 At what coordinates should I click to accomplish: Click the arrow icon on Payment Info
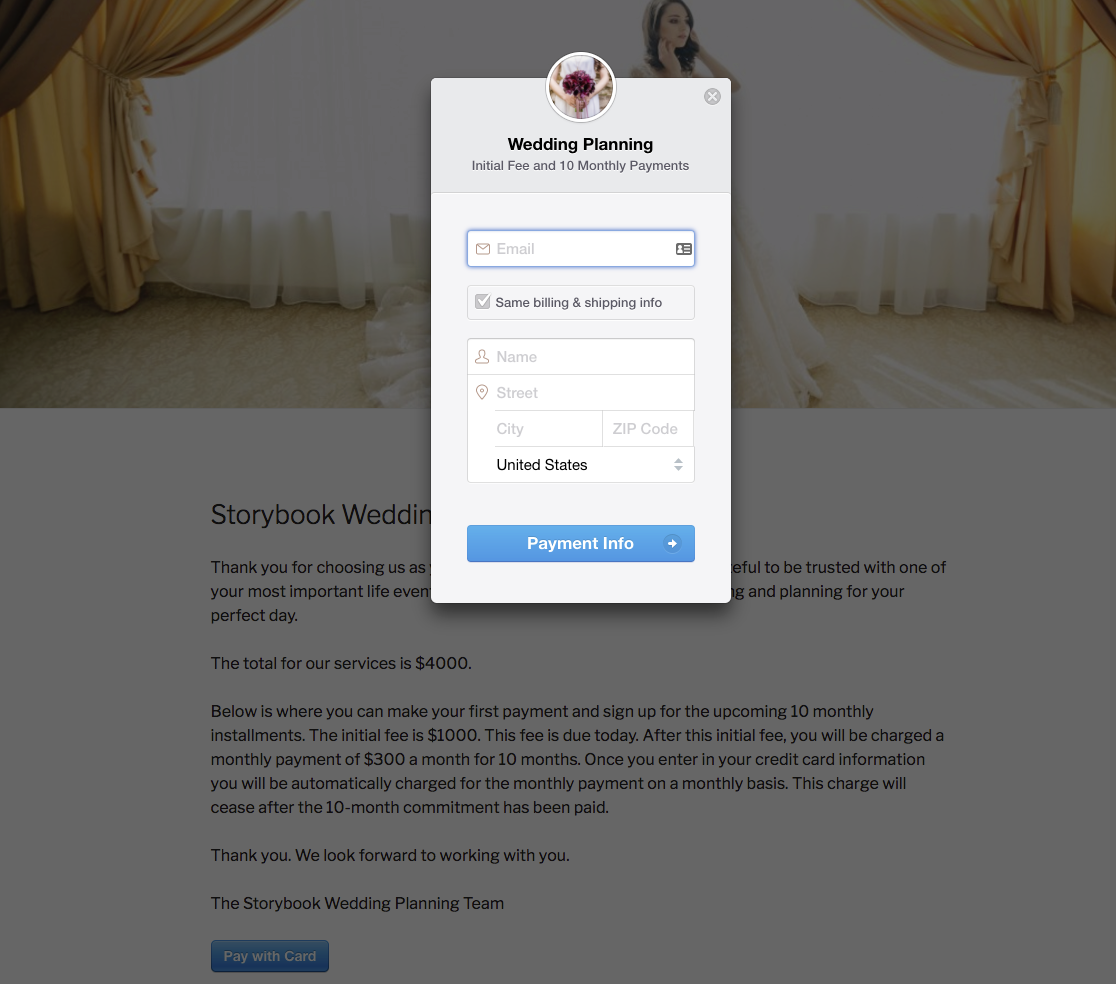coord(672,544)
